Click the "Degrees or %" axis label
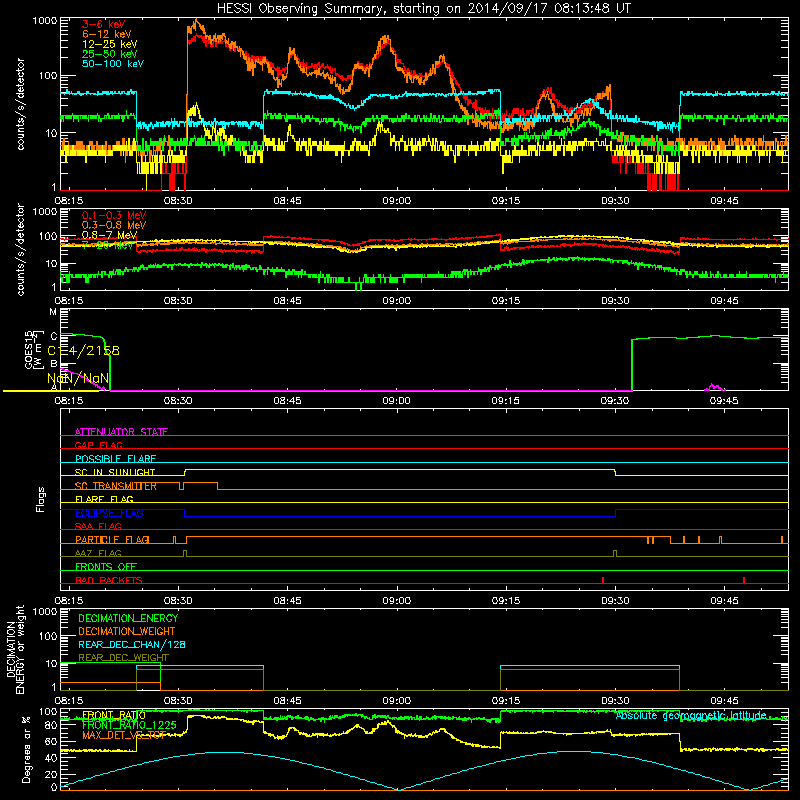800x800 pixels. click(26, 749)
